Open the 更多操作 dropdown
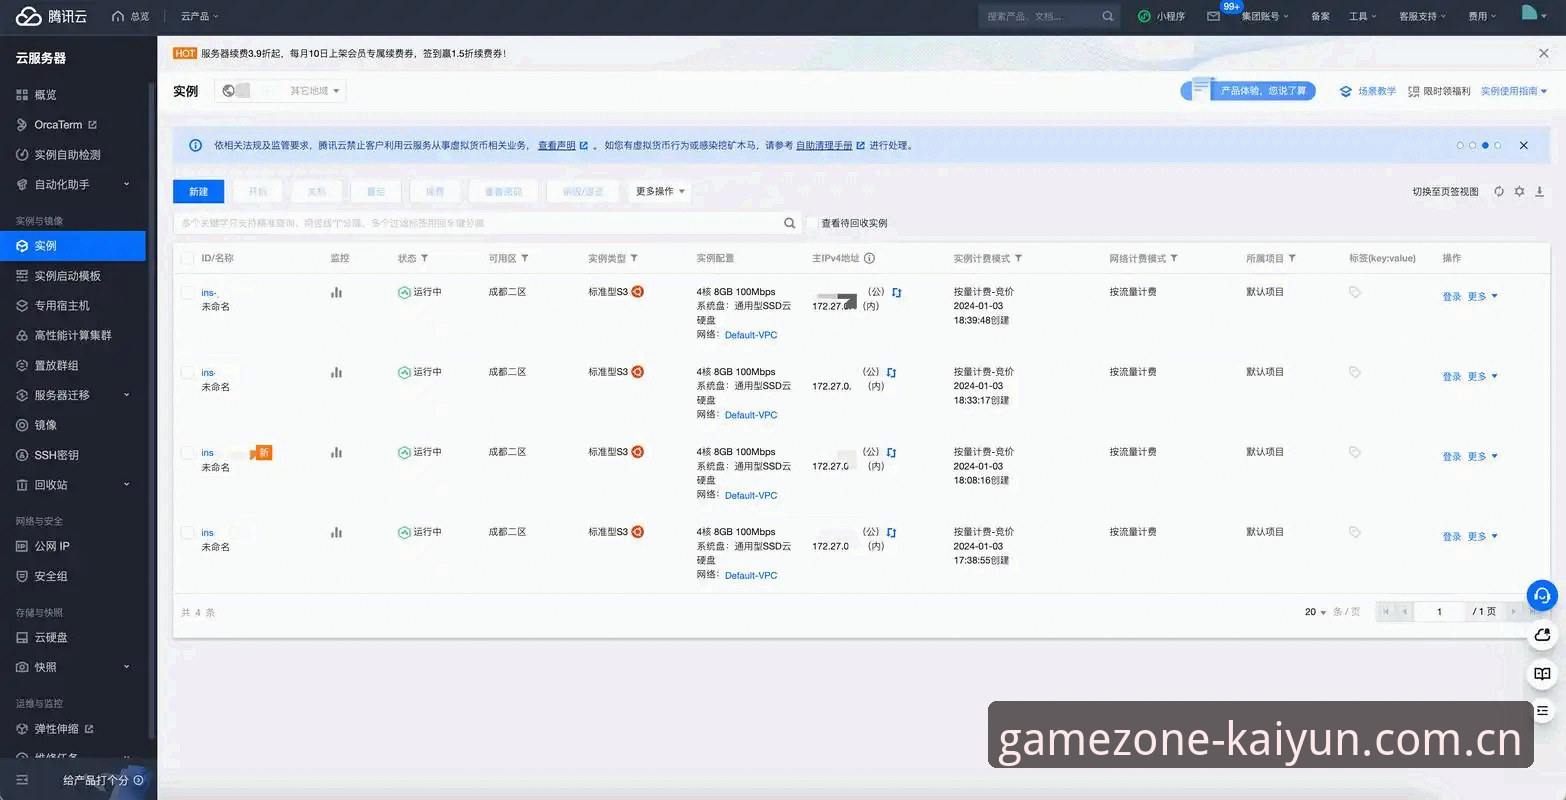The image size is (1566, 800). [x=660, y=191]
